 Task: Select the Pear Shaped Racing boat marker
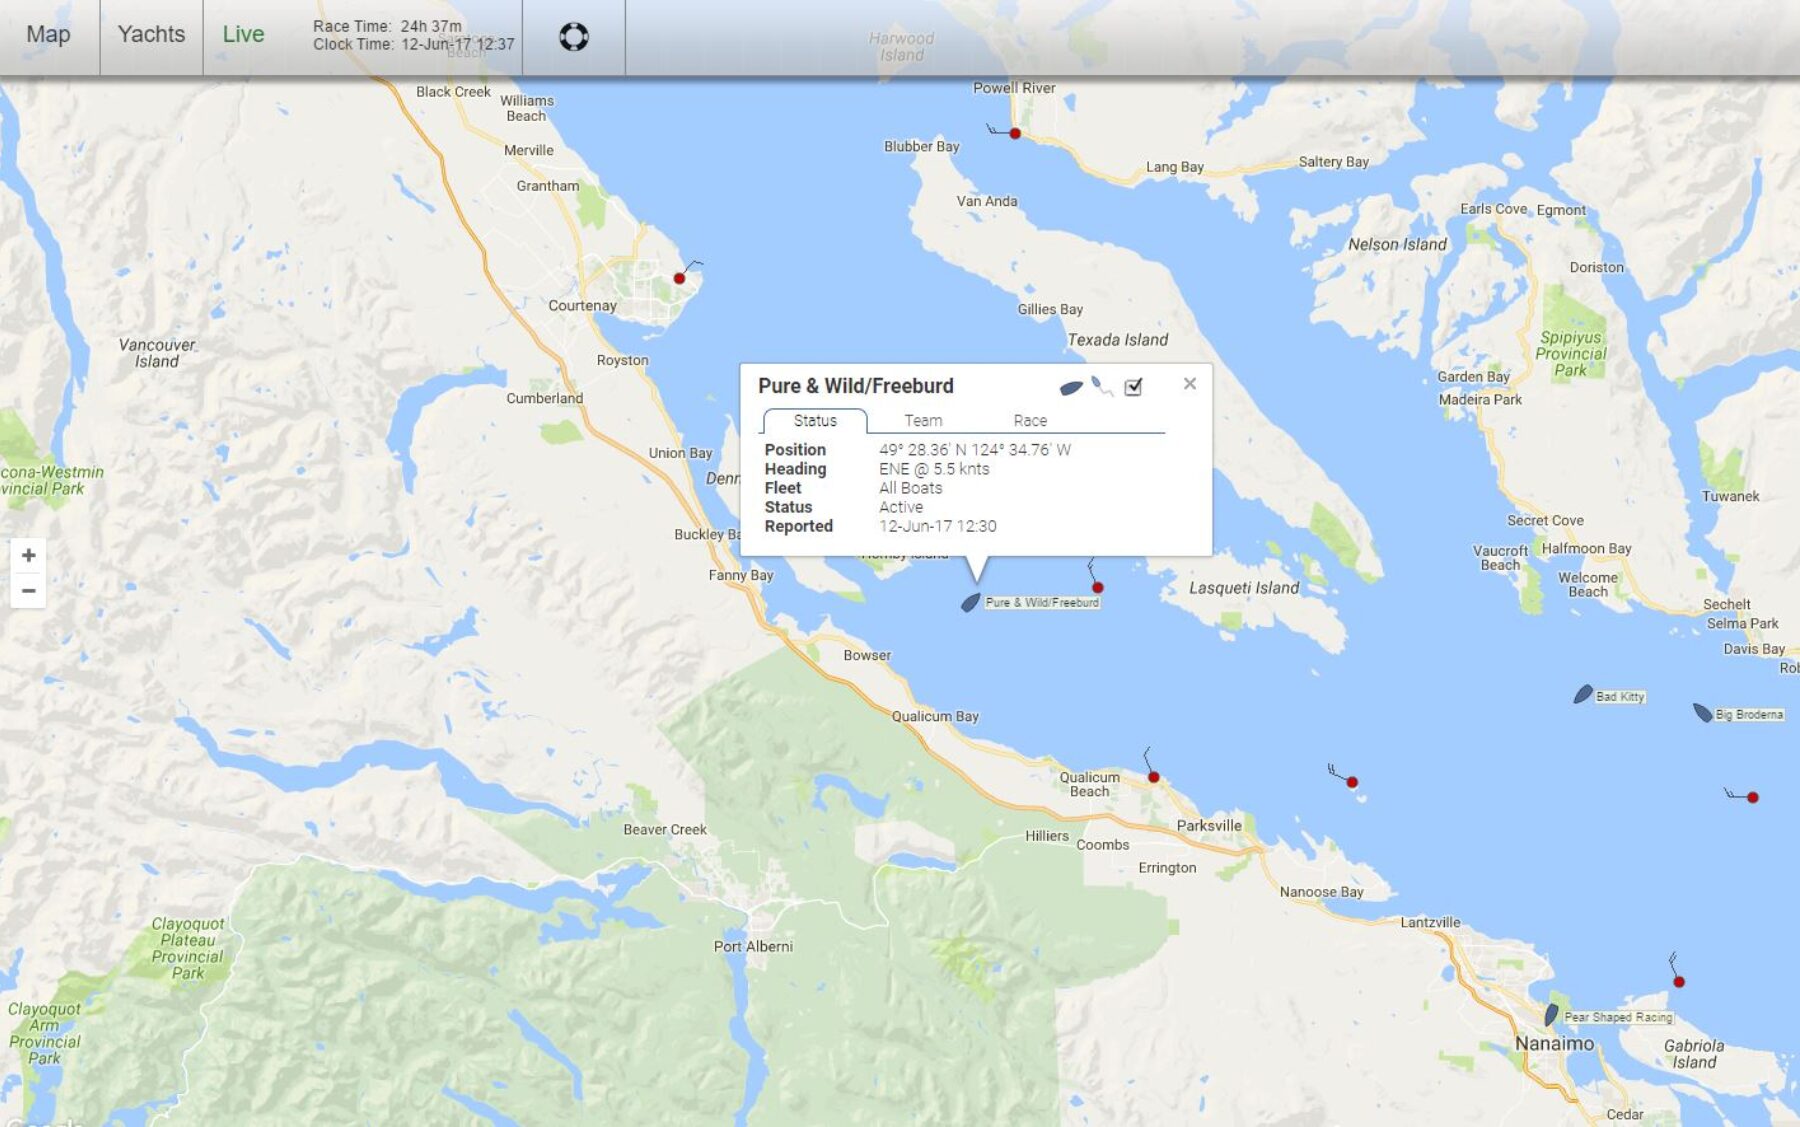point(1551,1015)
